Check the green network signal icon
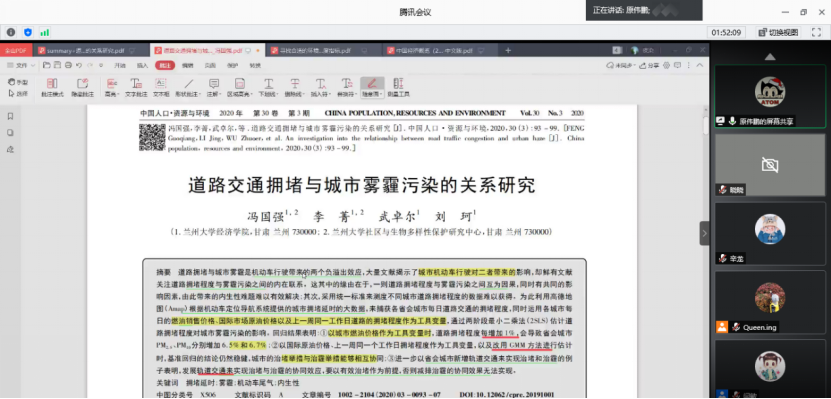Viewport: 831px width, 399px height. tap(45, 32)
